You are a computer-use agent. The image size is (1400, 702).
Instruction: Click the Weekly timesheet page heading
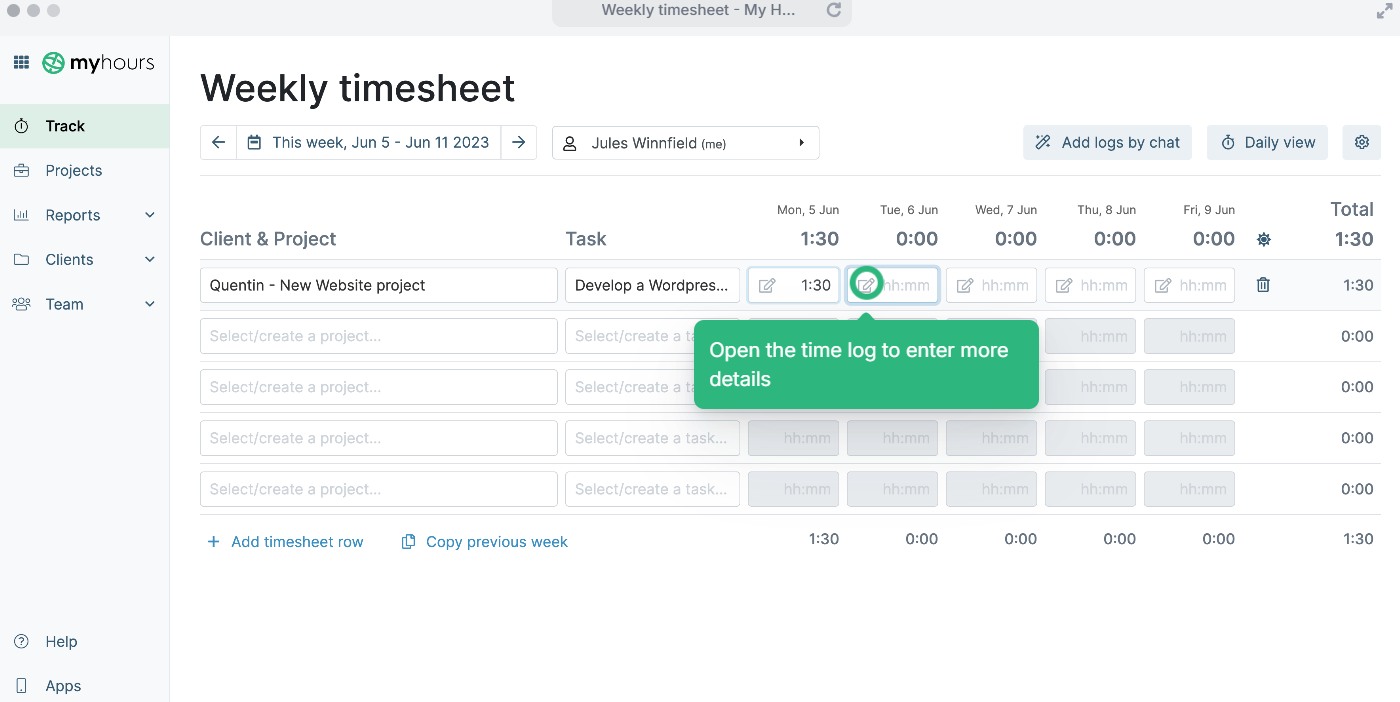tap(358, 89)
